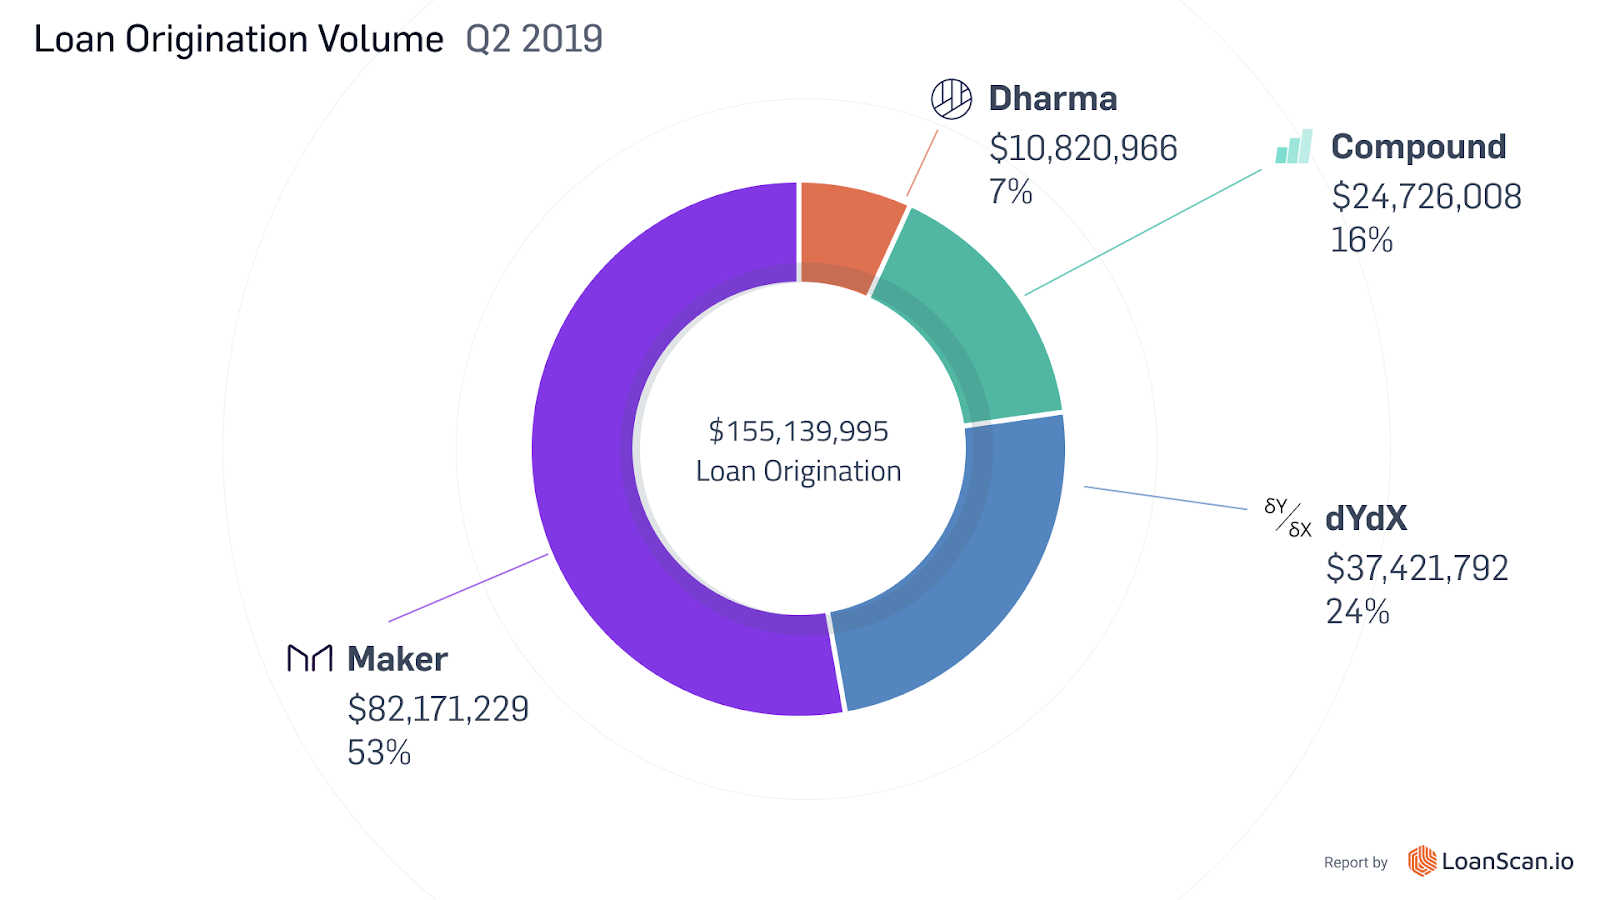Viewport: 1600px width, 900px height.
Task: Click Maker's $82,171,229 value
Action: (x=438, y=709)
